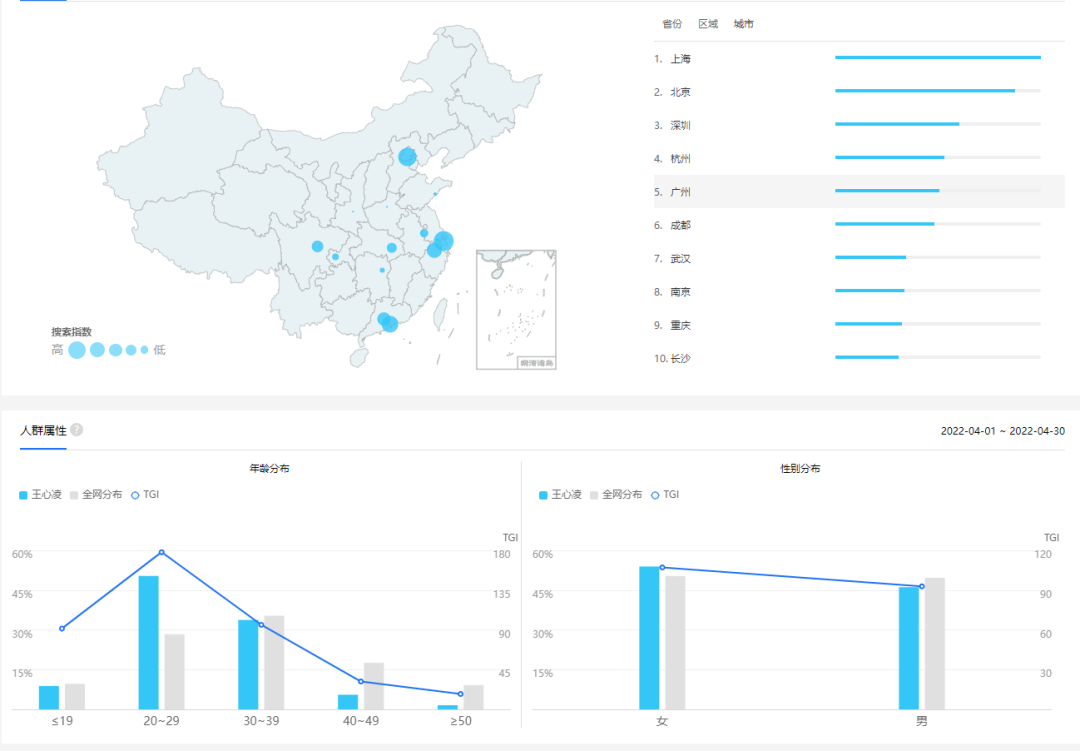Click the 长沙 search index progress bar
The height and width of the screenshot is (751, 1080).
pyautogui.click(x=937, y=357)
